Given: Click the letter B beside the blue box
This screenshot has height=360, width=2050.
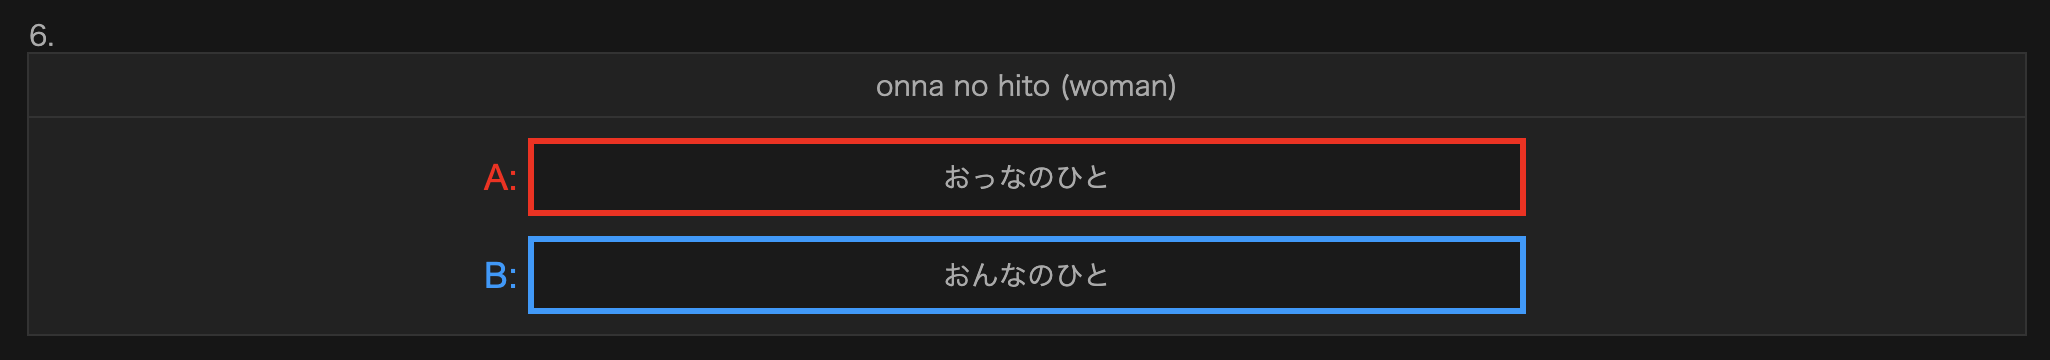Looking at the screenshot, I should (496, 275).
